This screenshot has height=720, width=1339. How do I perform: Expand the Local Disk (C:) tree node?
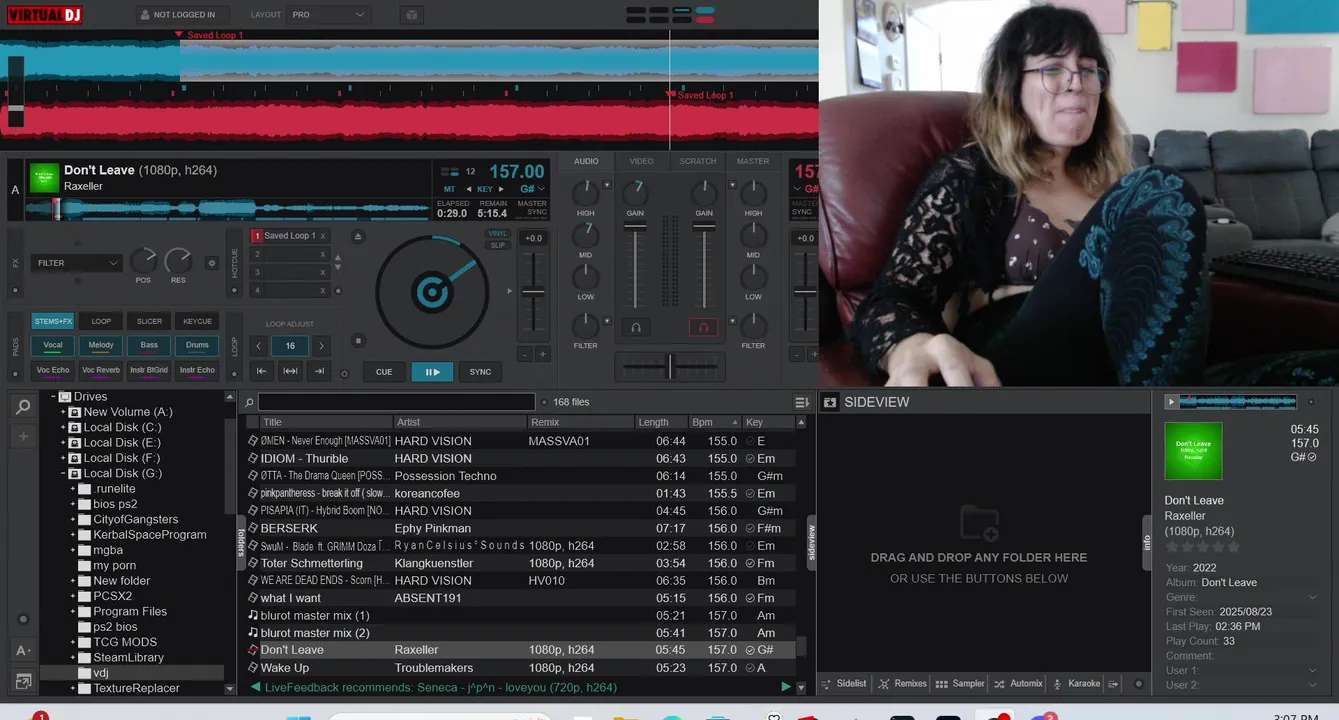point(63,427)
